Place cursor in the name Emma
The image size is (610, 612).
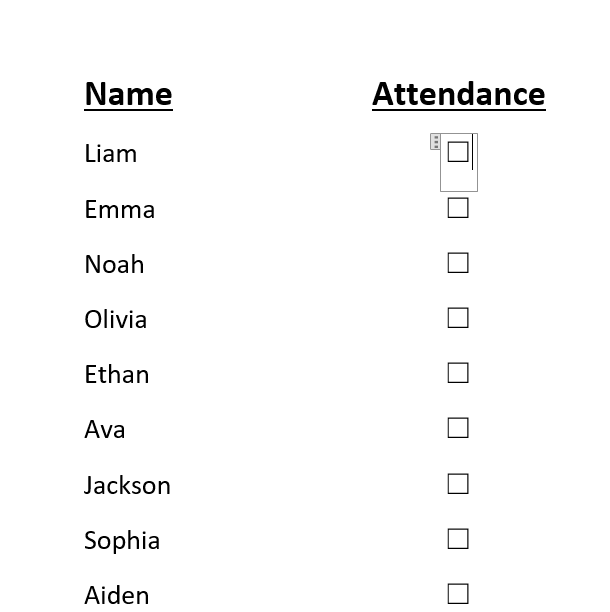pos(119,209)
